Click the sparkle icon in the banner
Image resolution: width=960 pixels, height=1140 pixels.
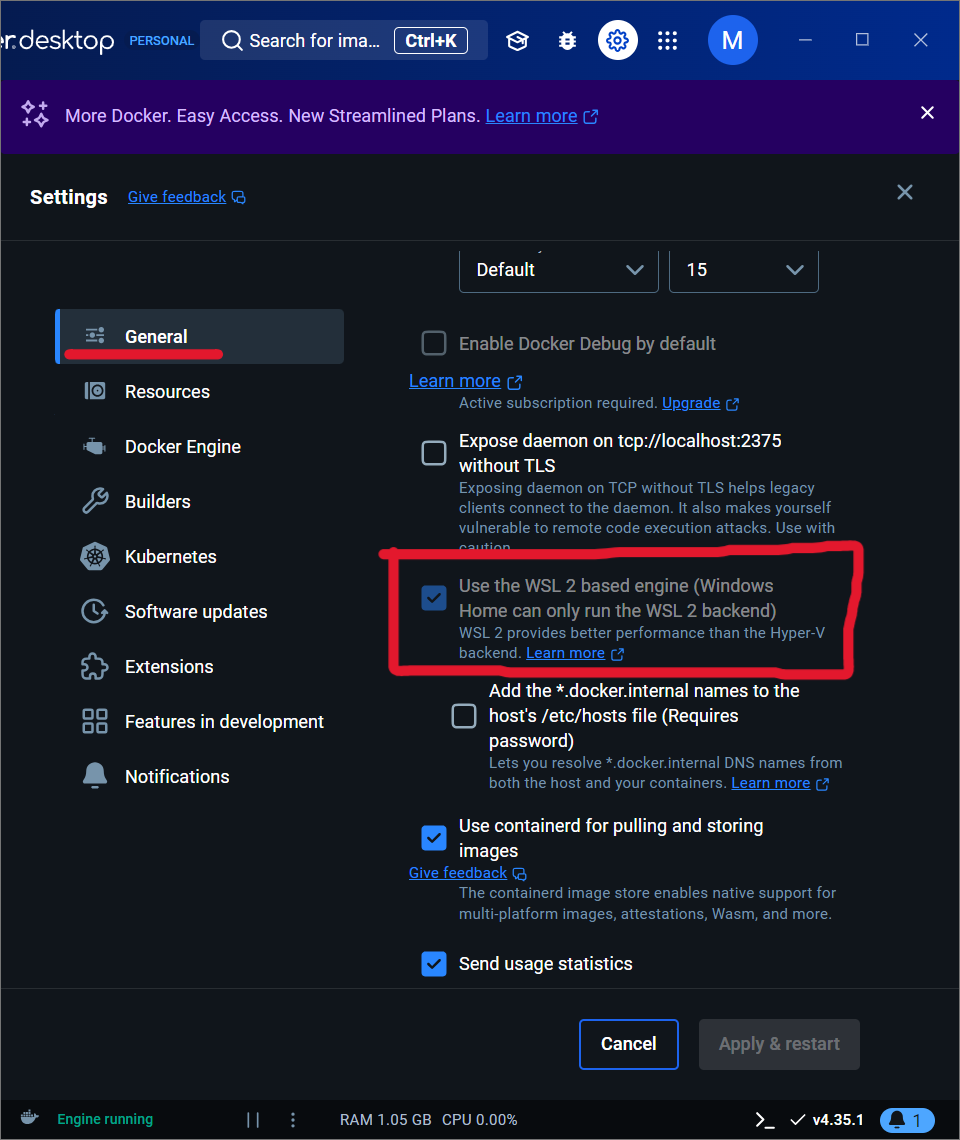pos(34,114)
